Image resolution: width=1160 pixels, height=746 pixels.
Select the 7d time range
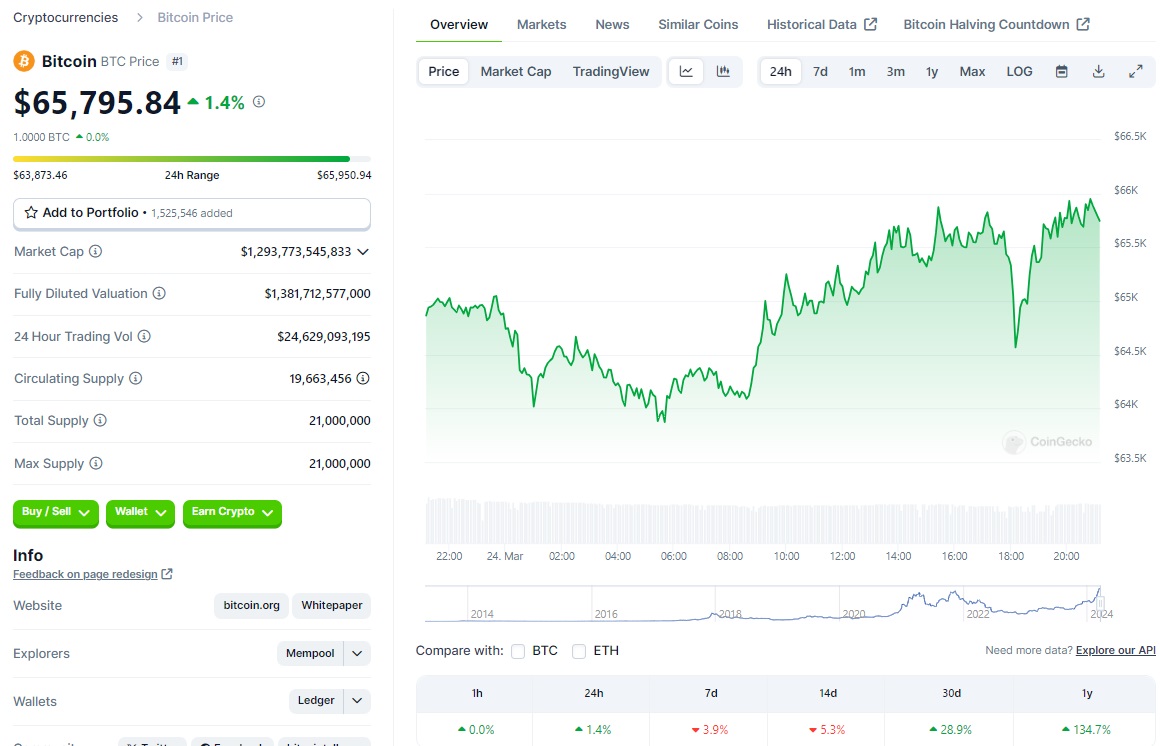click(x=820, y=72)
